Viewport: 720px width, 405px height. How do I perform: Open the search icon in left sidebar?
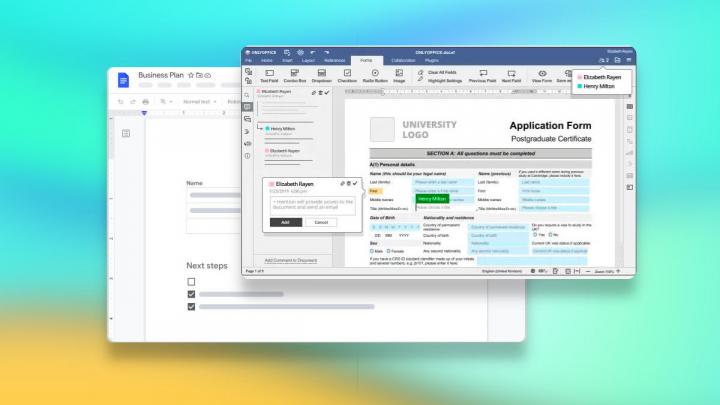[x=247, y=94]
